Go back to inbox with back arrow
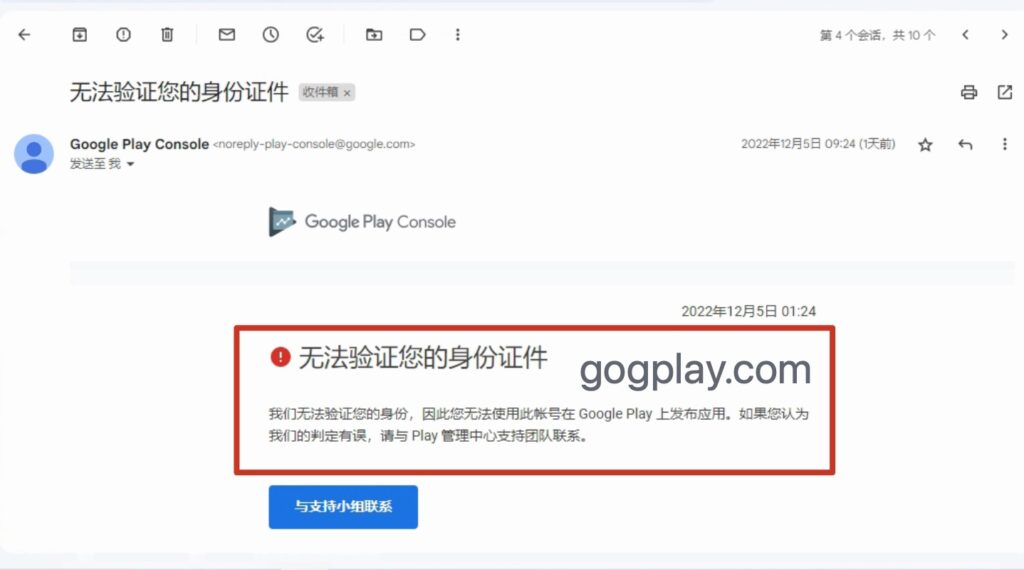The height and width of the screenshot is (570, 1024). point(24,35)
